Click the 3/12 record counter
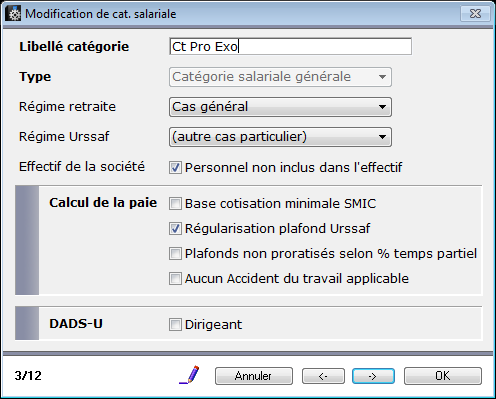The image size is (496, 399). (x=28, y=376)
